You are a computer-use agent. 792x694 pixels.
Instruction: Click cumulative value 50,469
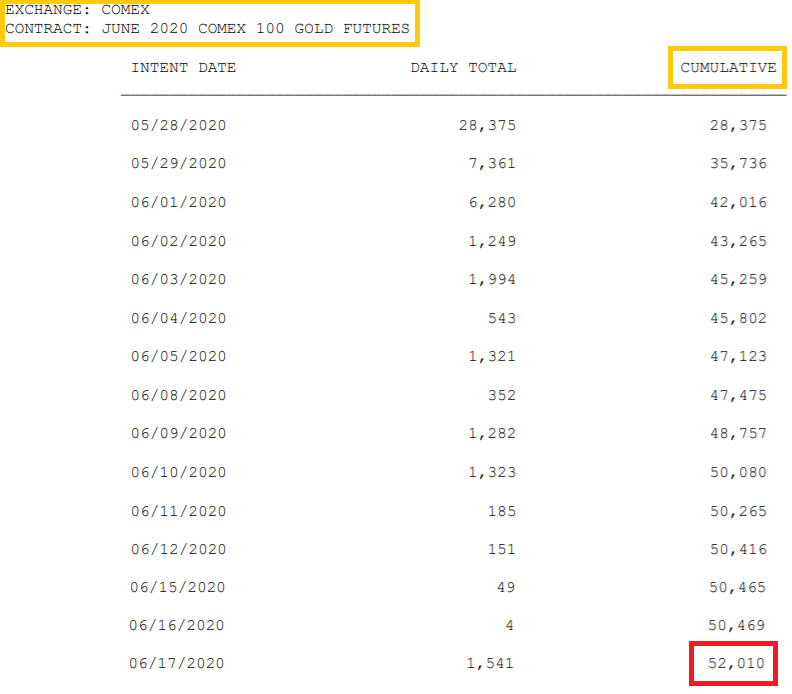pyautogui.click(x=736, y=625)
